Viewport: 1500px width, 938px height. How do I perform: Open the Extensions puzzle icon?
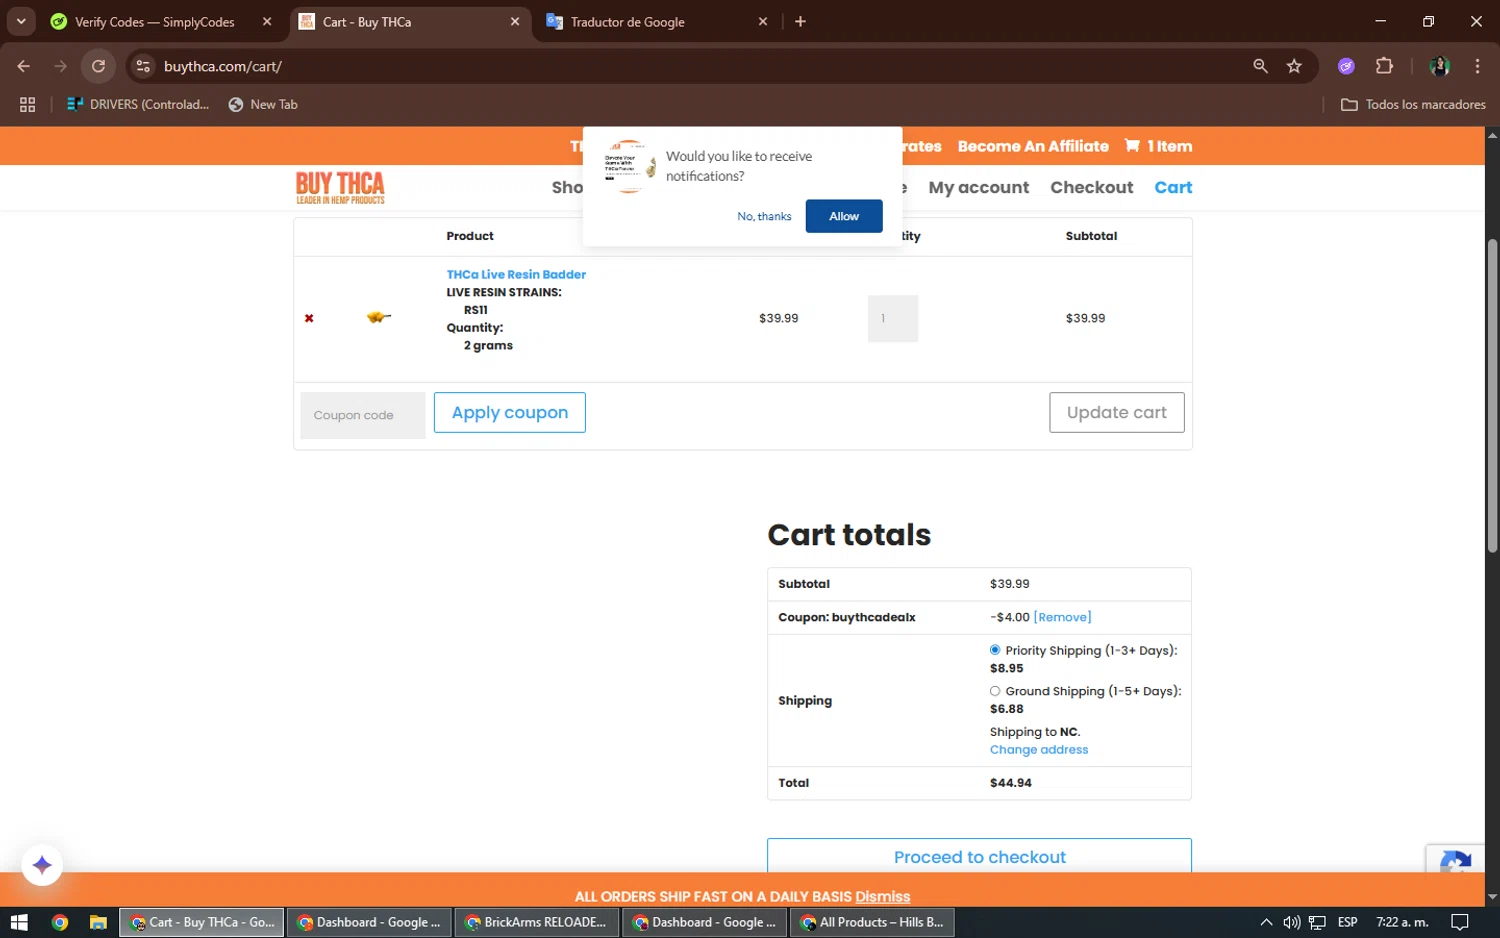click(1384, 66)
